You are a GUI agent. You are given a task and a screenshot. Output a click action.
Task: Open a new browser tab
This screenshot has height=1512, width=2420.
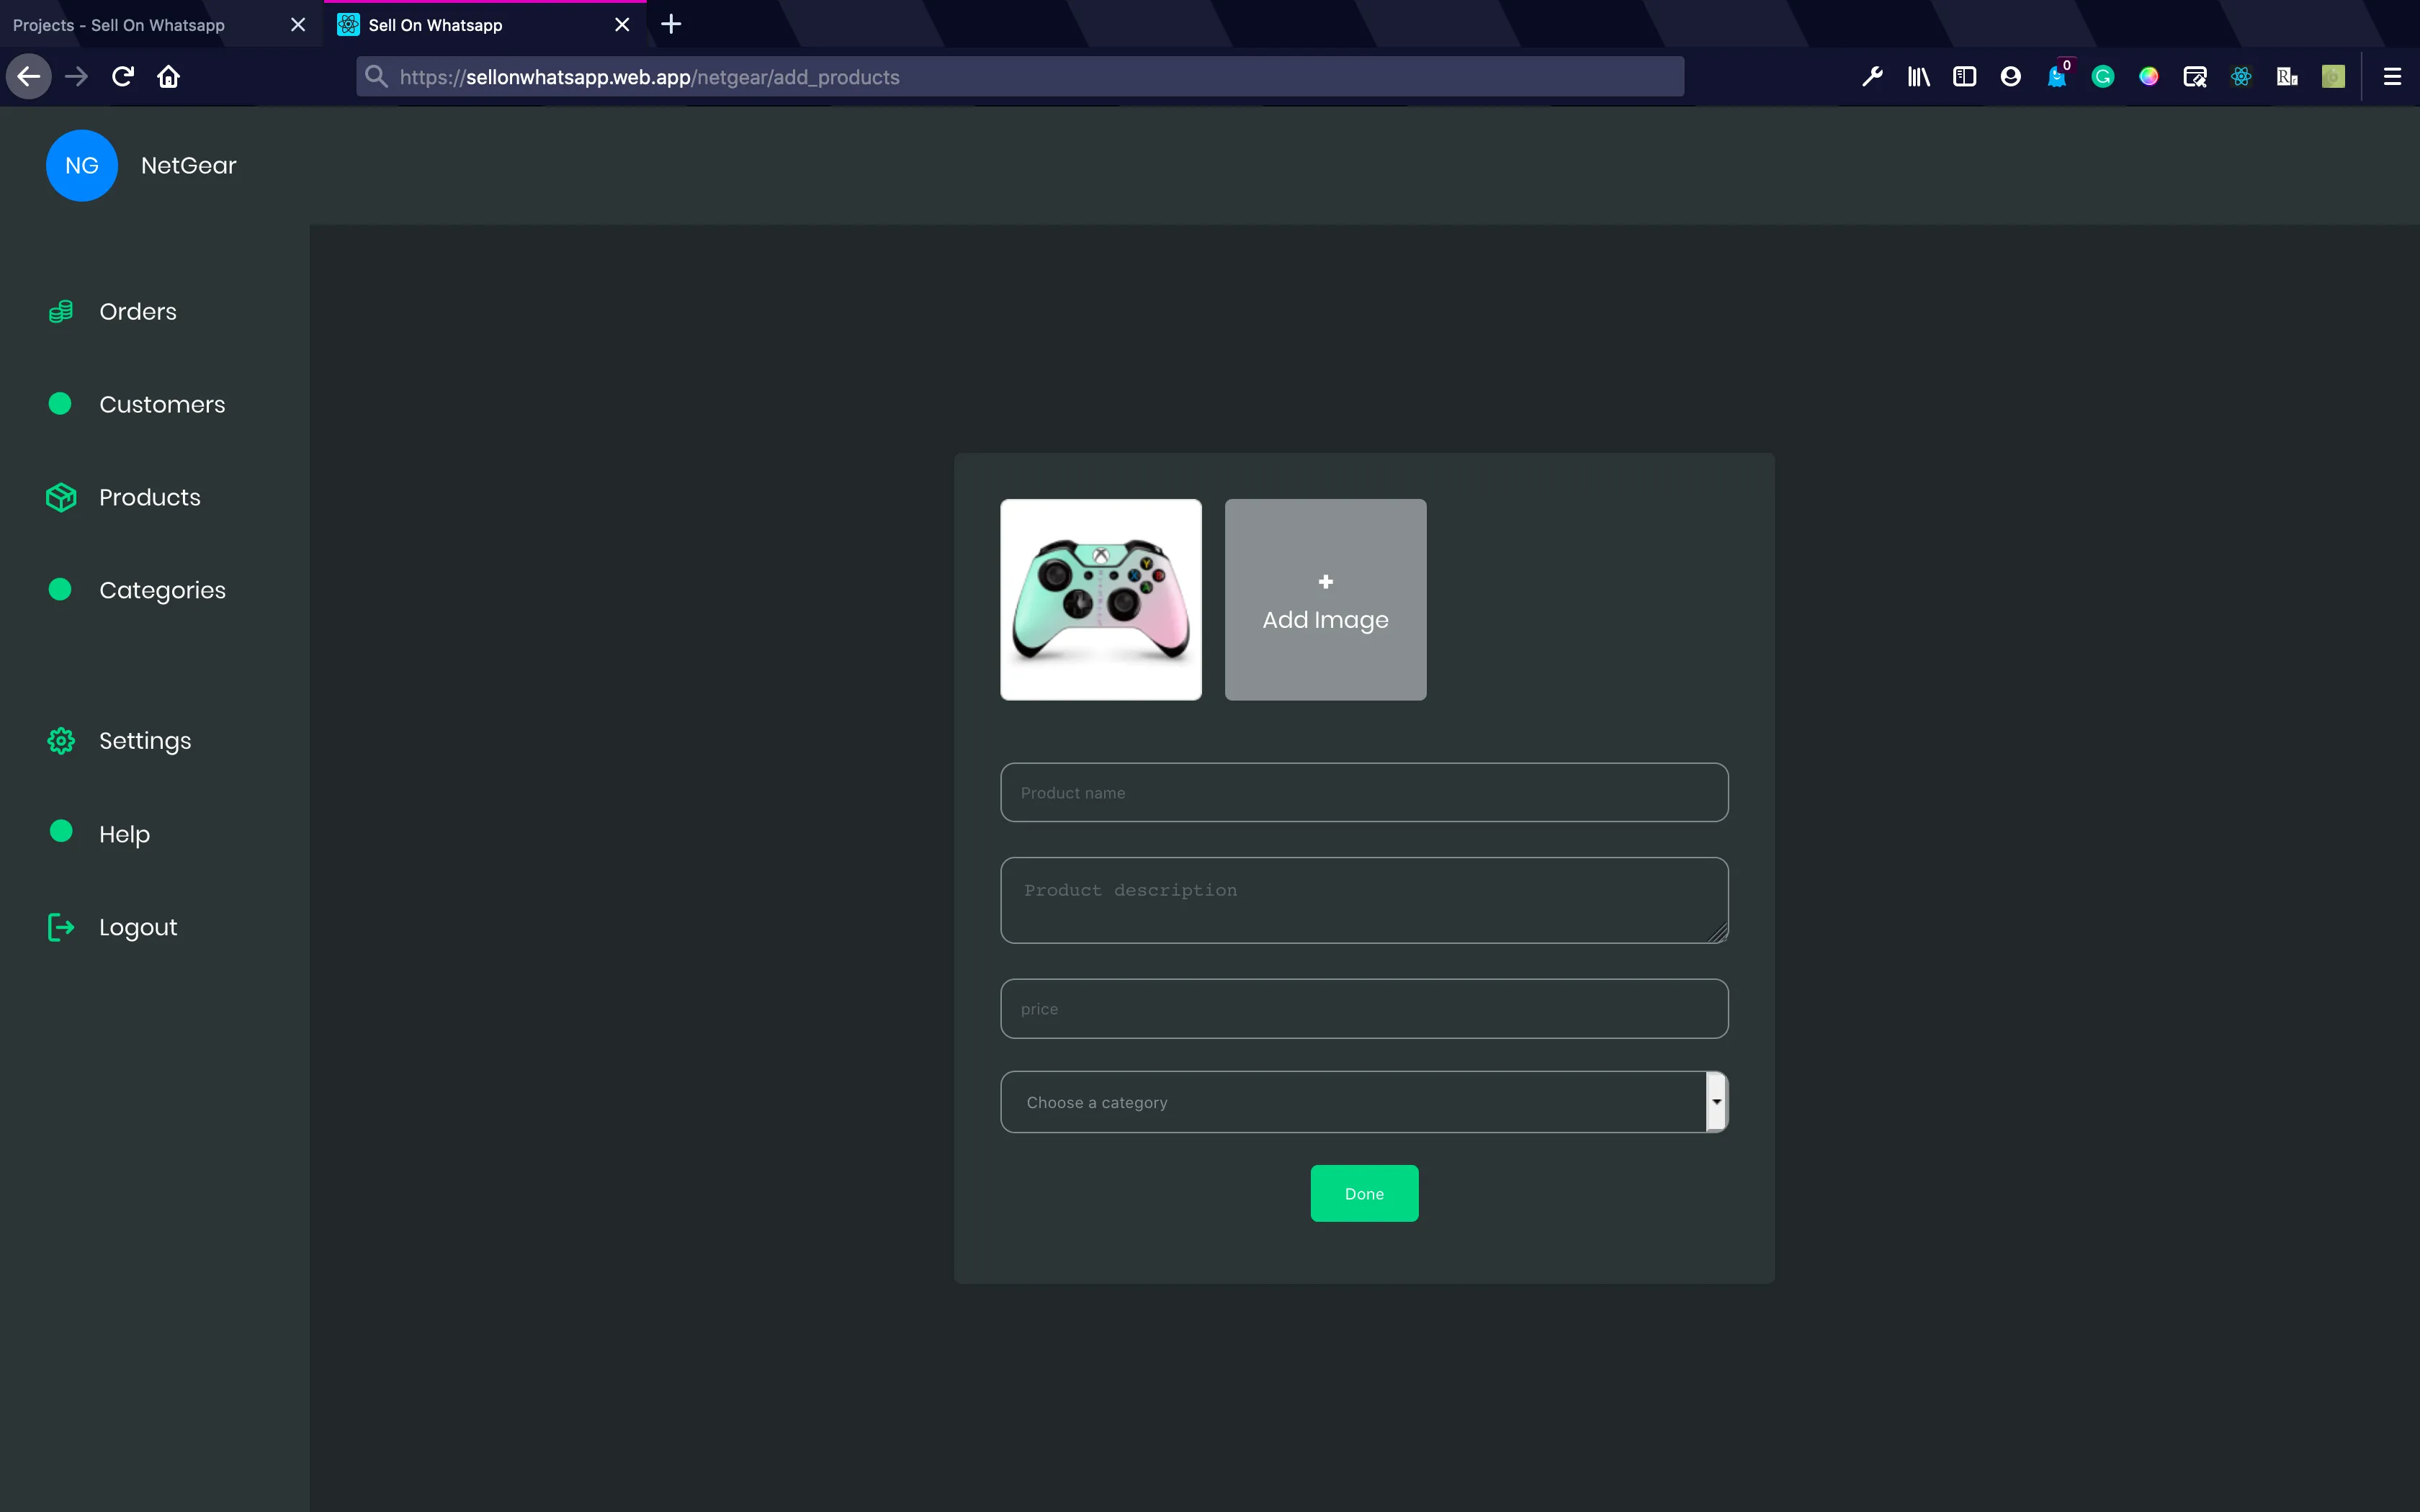(x=671, y=25)
